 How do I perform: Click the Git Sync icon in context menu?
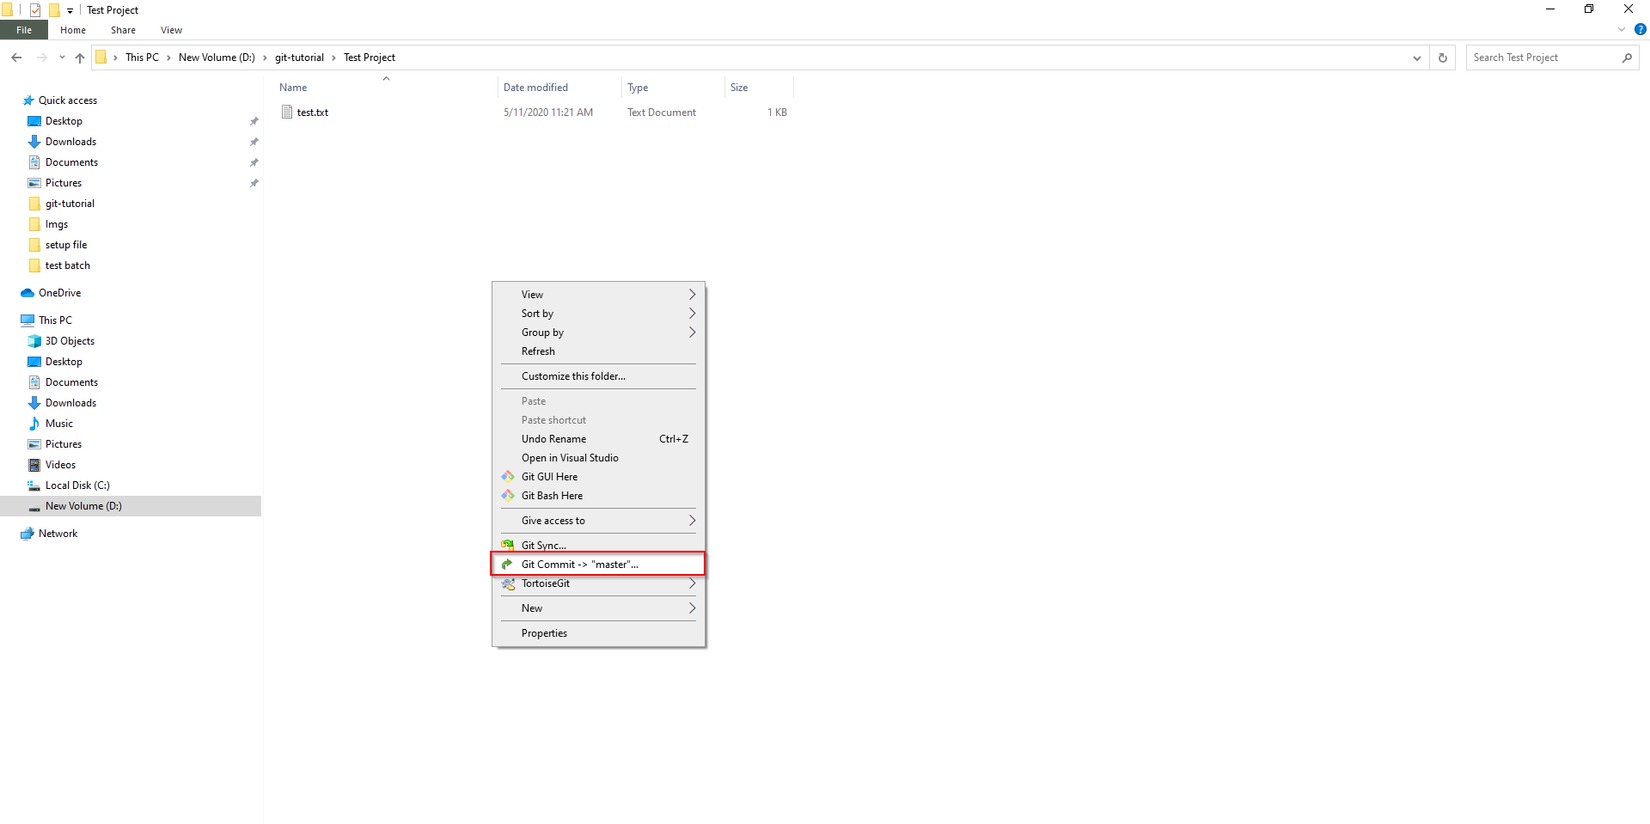coord(507,545)
